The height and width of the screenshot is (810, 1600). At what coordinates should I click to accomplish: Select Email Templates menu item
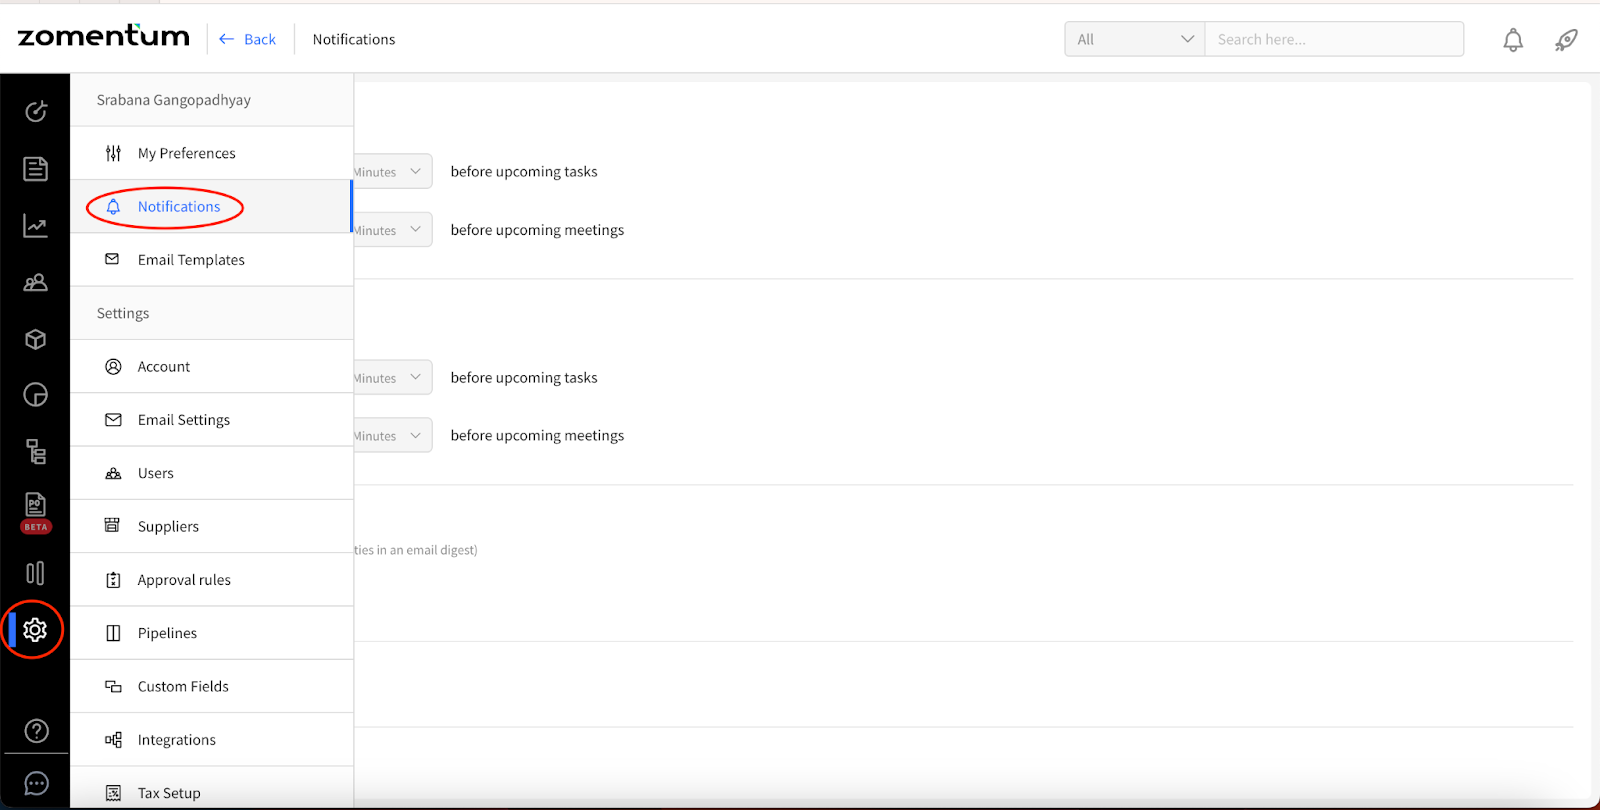click(212, 260)
